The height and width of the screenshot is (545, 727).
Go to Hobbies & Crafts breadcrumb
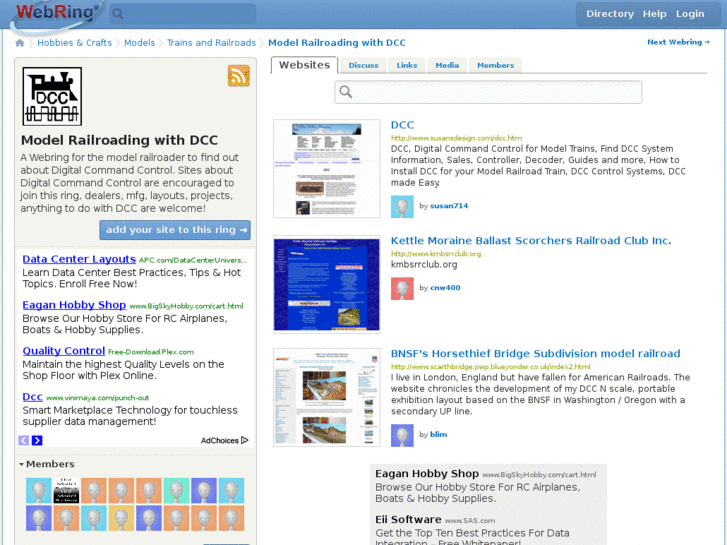point(74,43)
